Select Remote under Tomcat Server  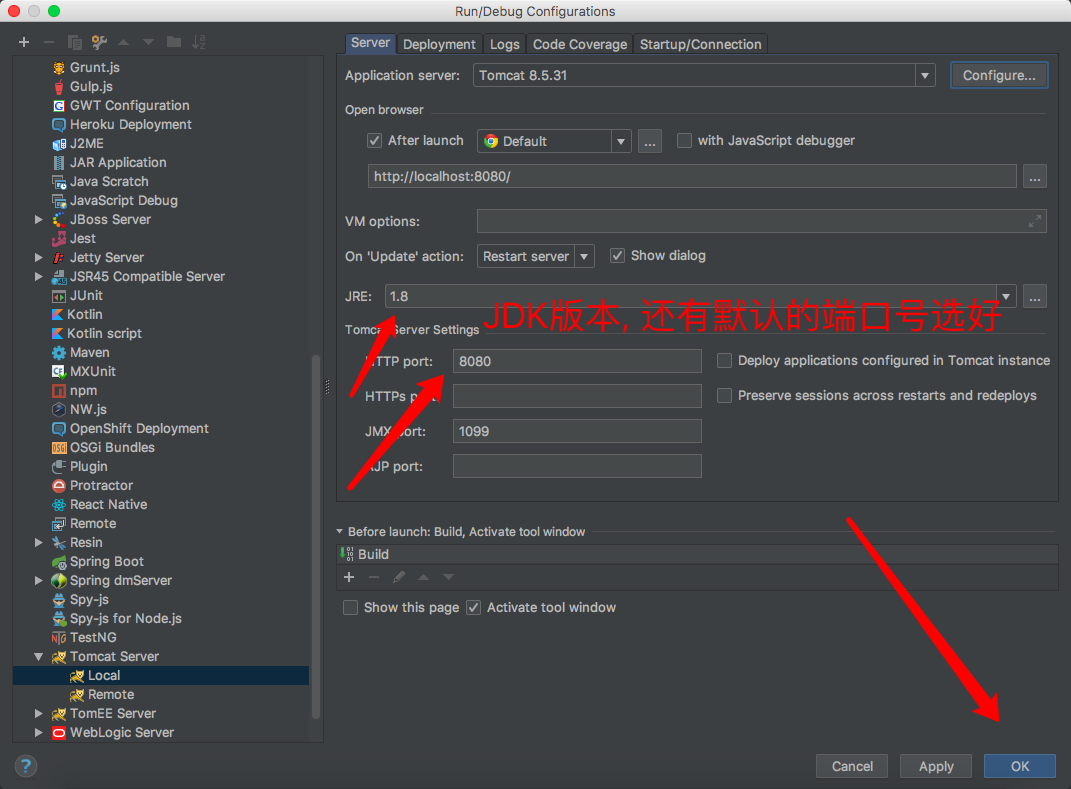click(111, 695)
